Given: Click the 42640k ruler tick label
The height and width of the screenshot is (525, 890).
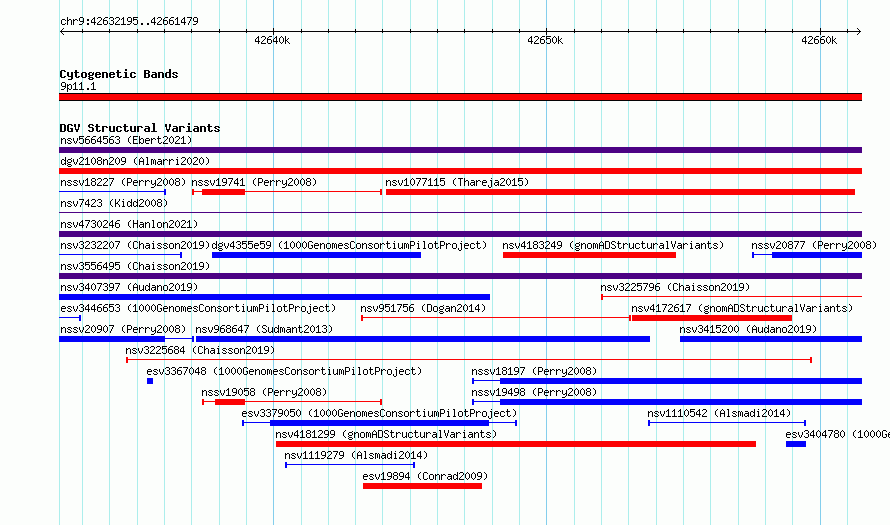Looking at the screenshot, I should [272, 40].
